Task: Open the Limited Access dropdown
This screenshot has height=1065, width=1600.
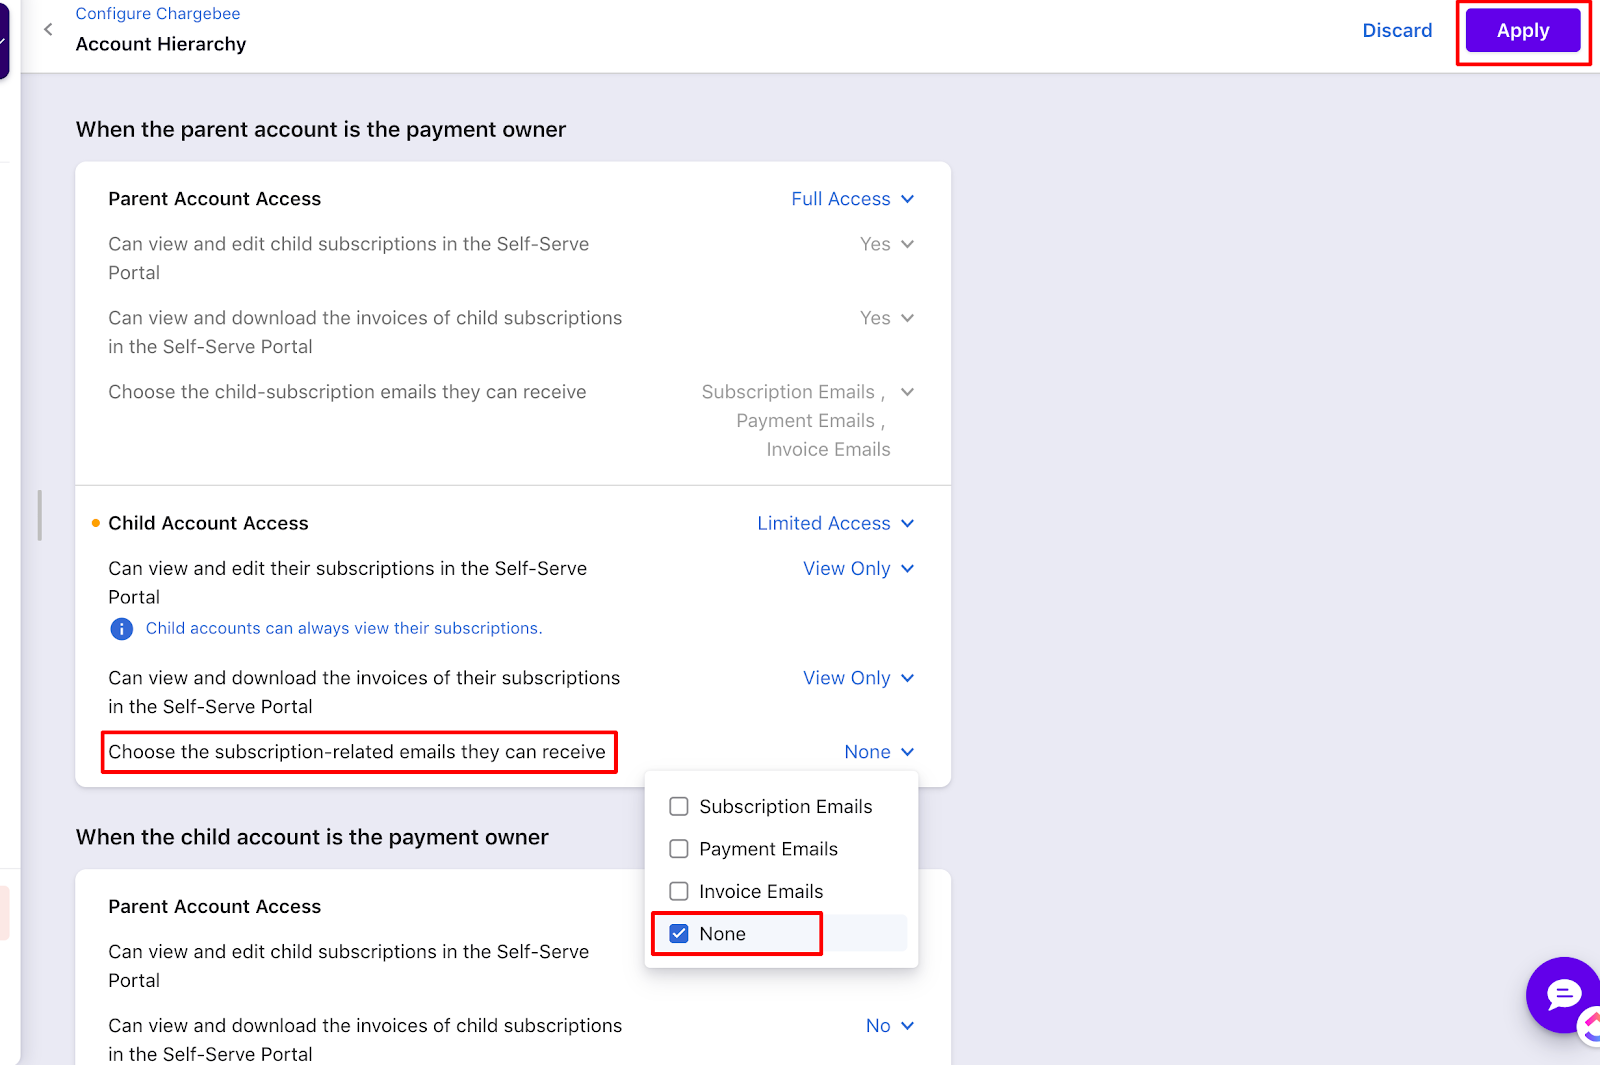Action: 835,523
